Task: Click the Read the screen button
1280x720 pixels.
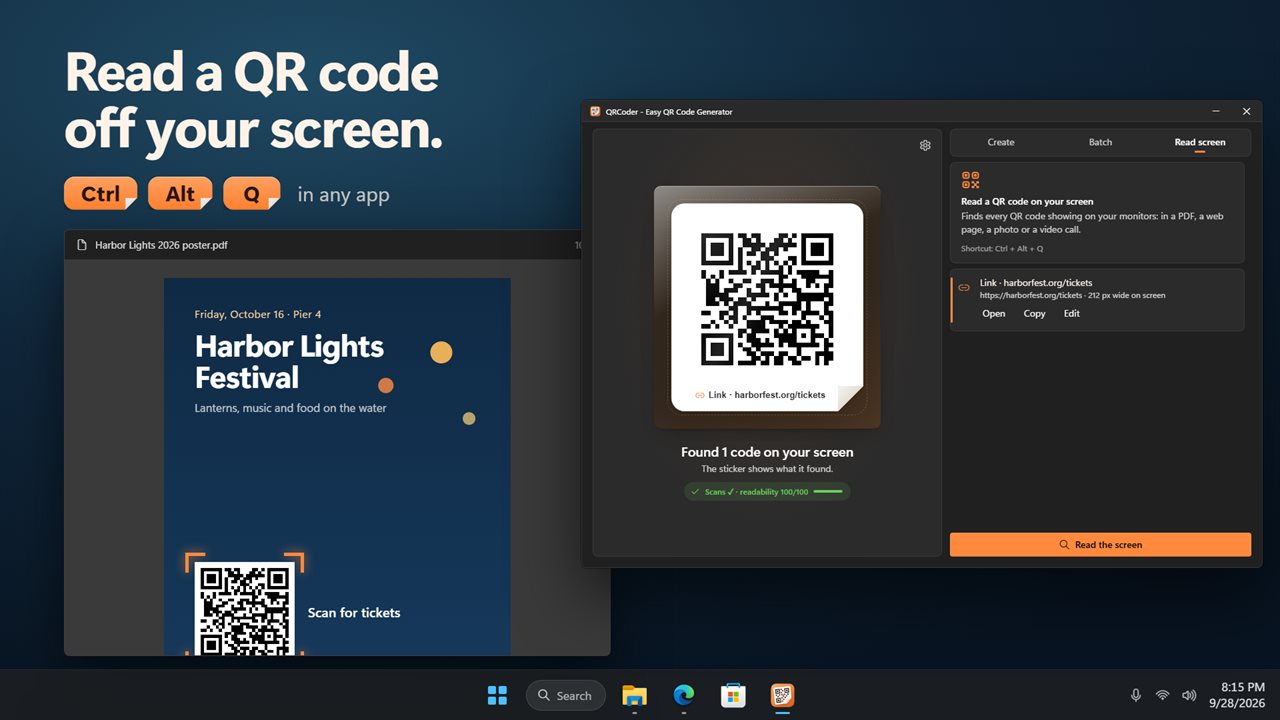Action: pos(1100,545)
